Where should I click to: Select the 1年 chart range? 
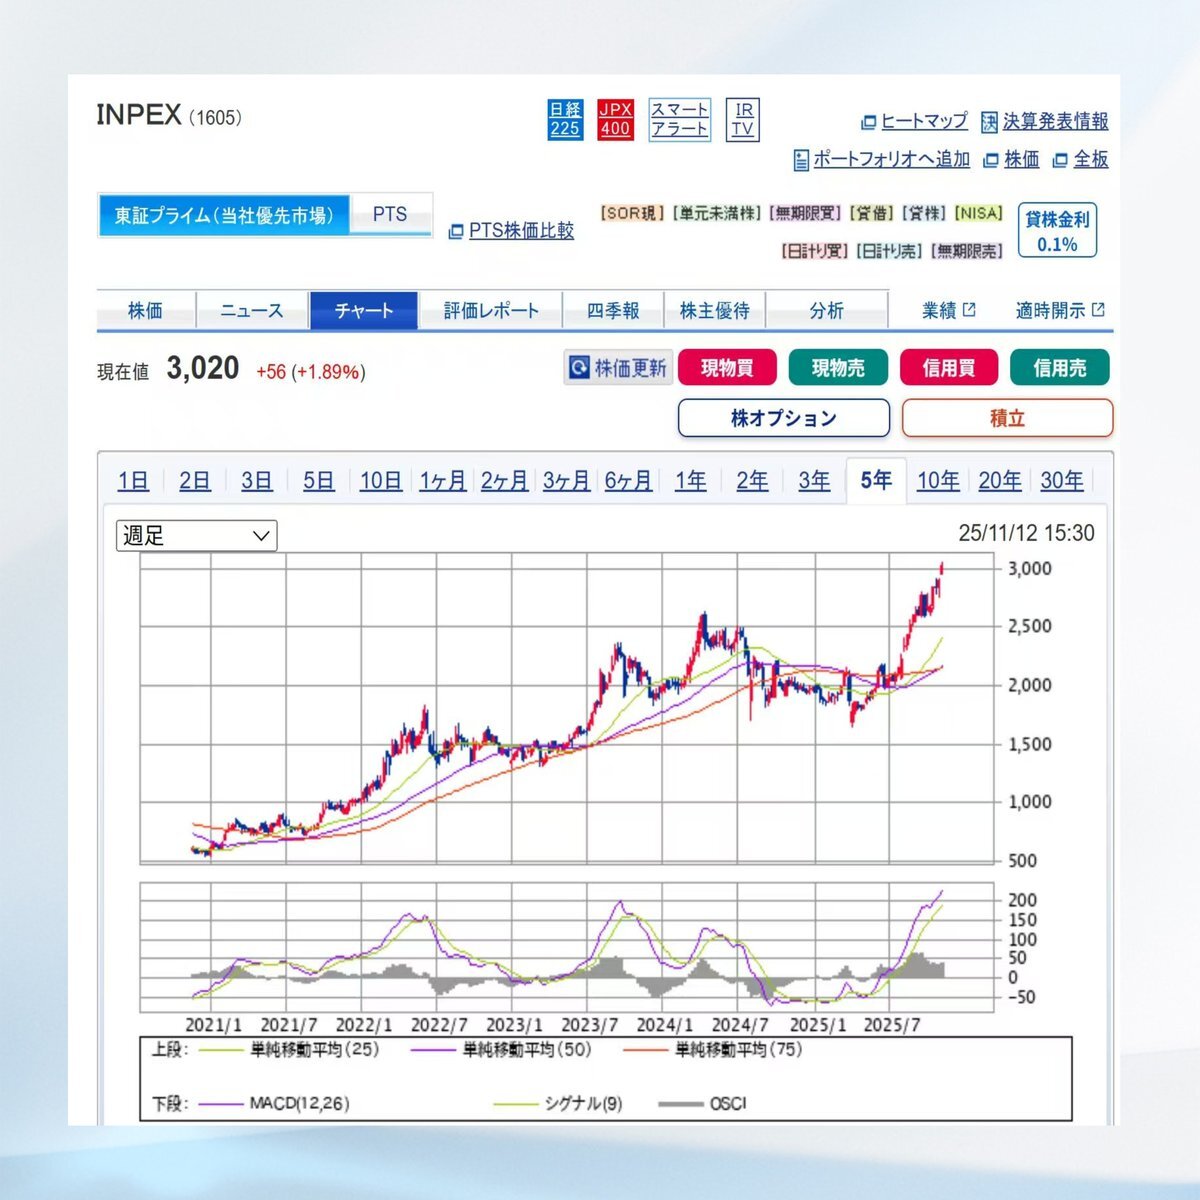pyautogui.click(x=691, y=481)
